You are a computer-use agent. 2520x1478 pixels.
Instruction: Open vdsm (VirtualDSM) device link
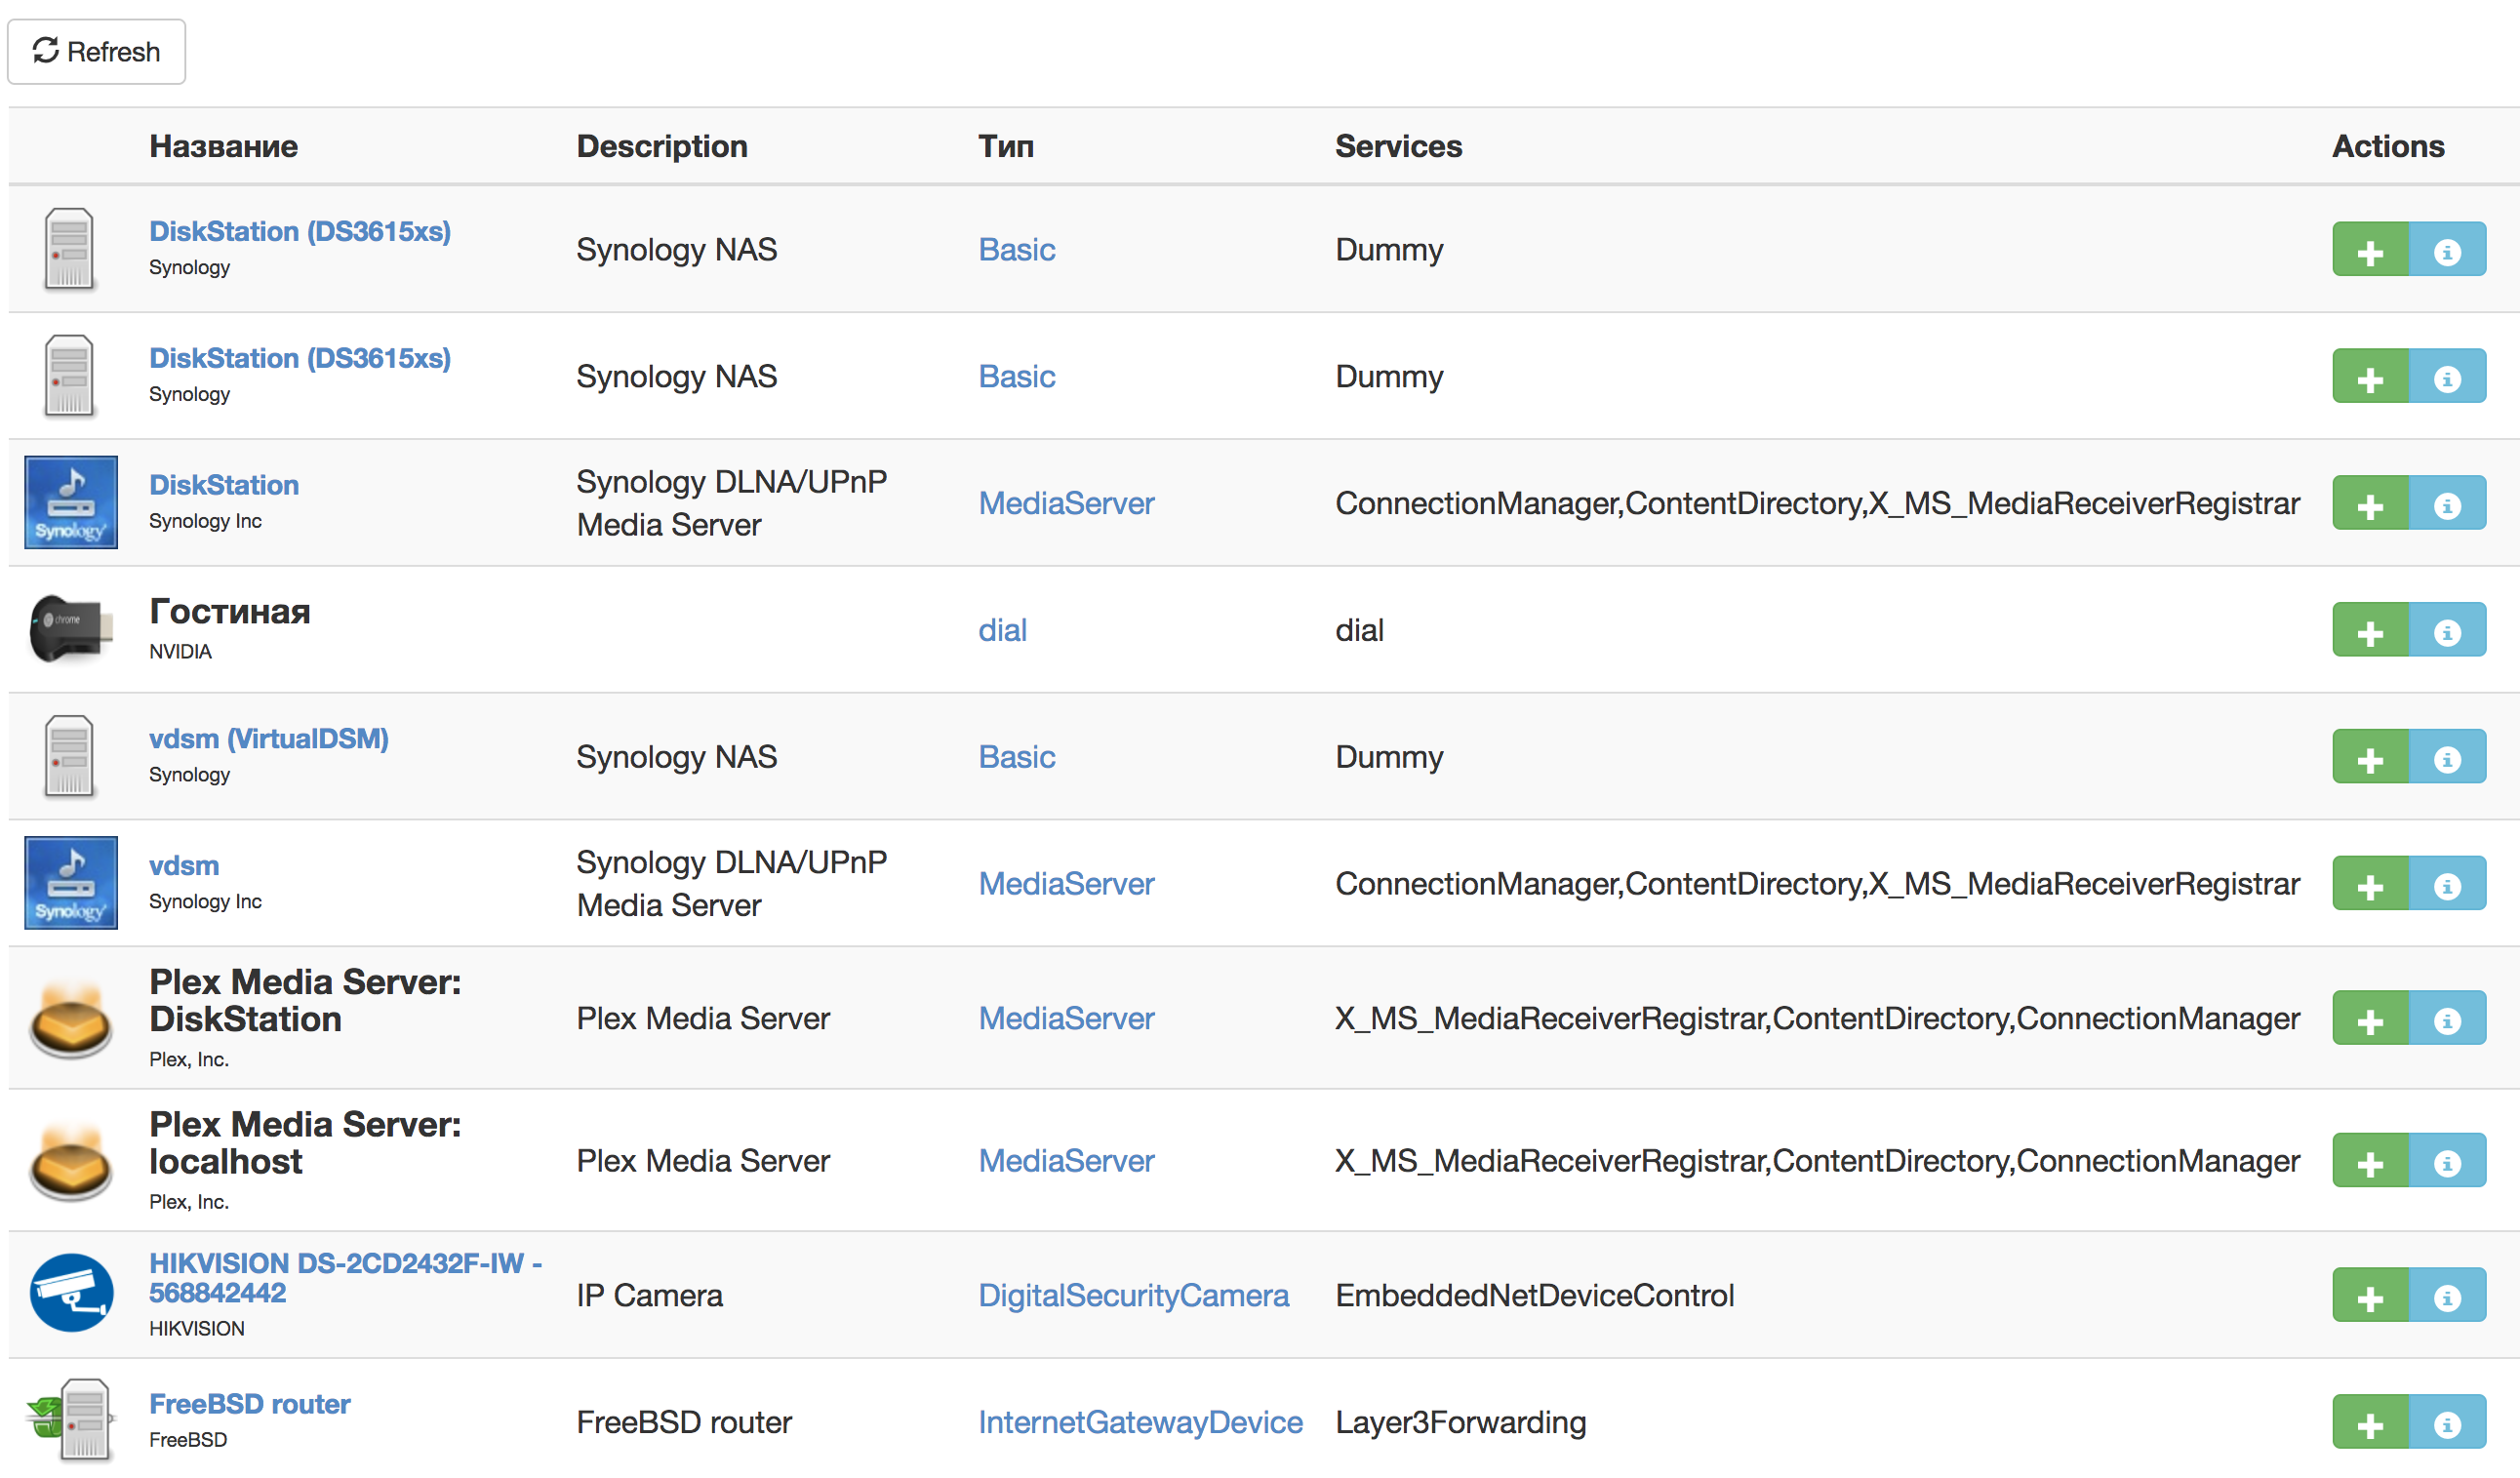pos(268,739)
